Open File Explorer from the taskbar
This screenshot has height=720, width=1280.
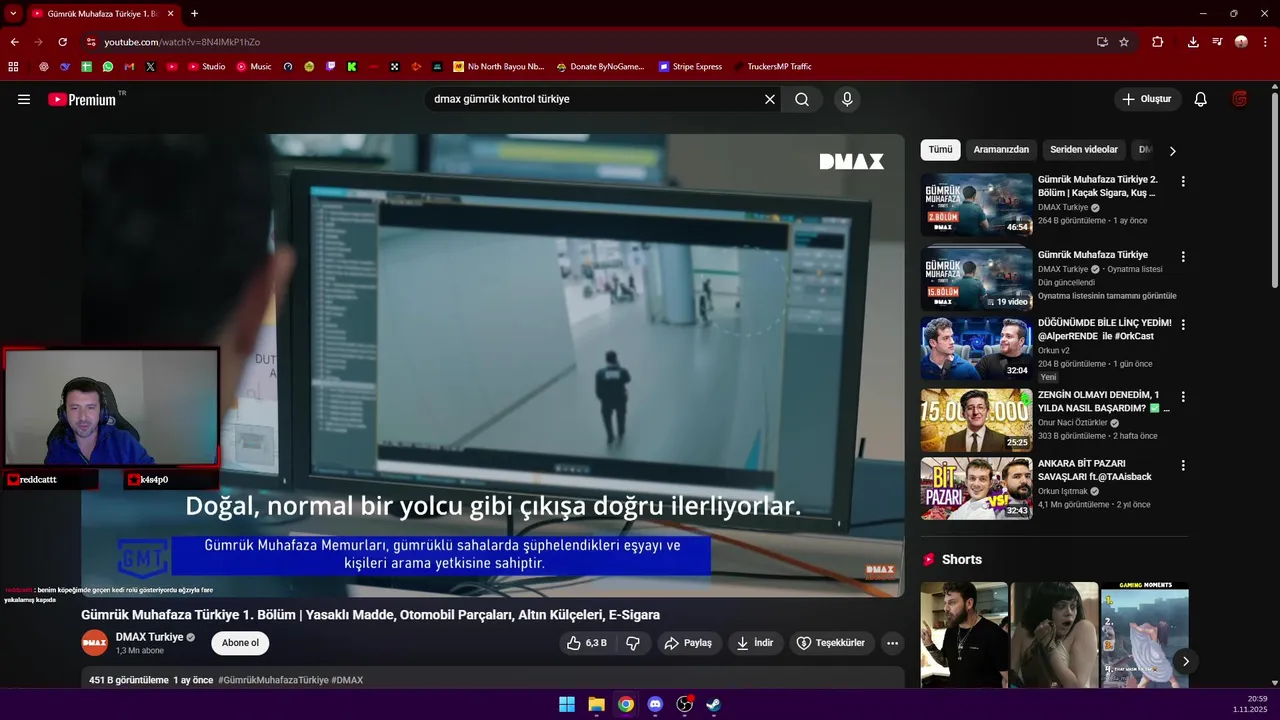pyautogui.click(x=596, y=704)
